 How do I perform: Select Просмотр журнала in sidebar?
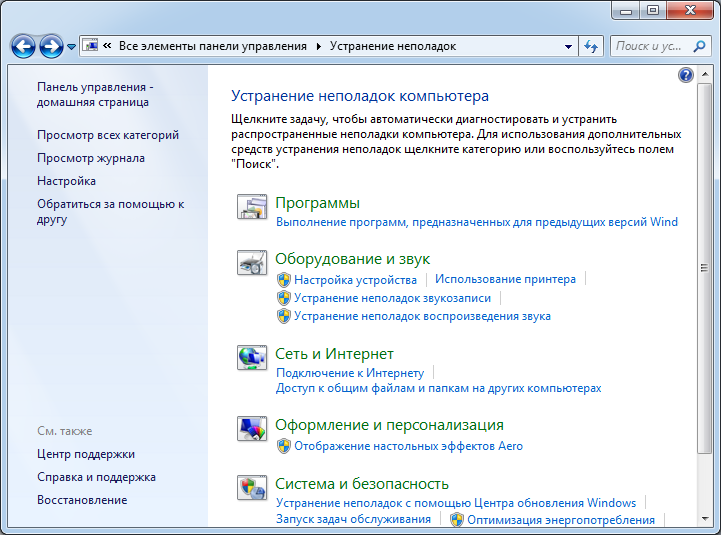click(x=91, y=158)
